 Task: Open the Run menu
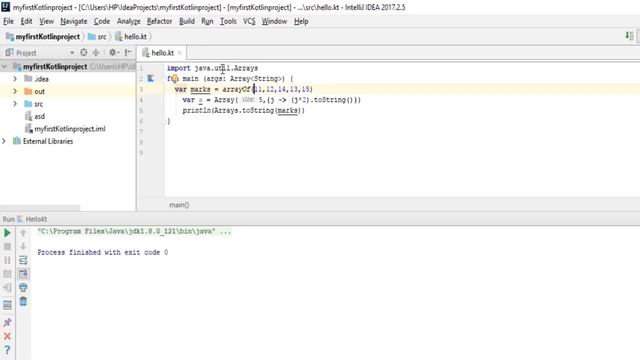click(207, 21)
